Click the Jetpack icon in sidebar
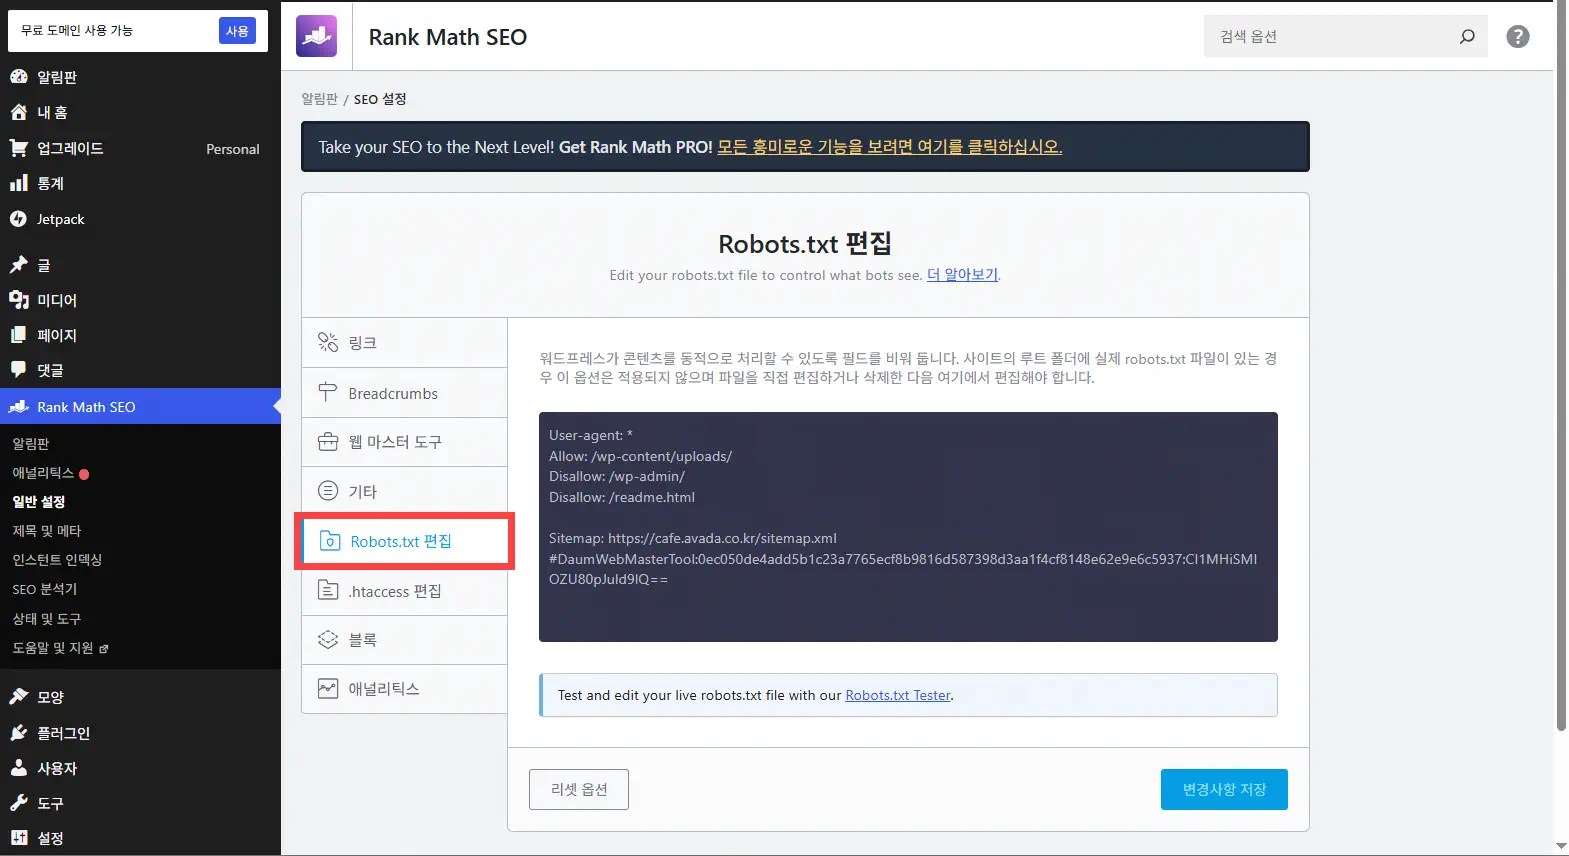Viewport: 1569px width, 856px height. (19, 219)
